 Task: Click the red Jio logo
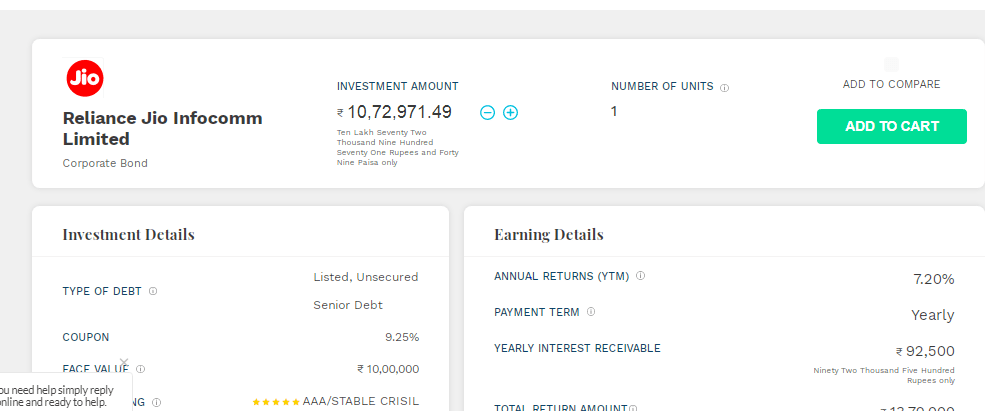point(85,78)
